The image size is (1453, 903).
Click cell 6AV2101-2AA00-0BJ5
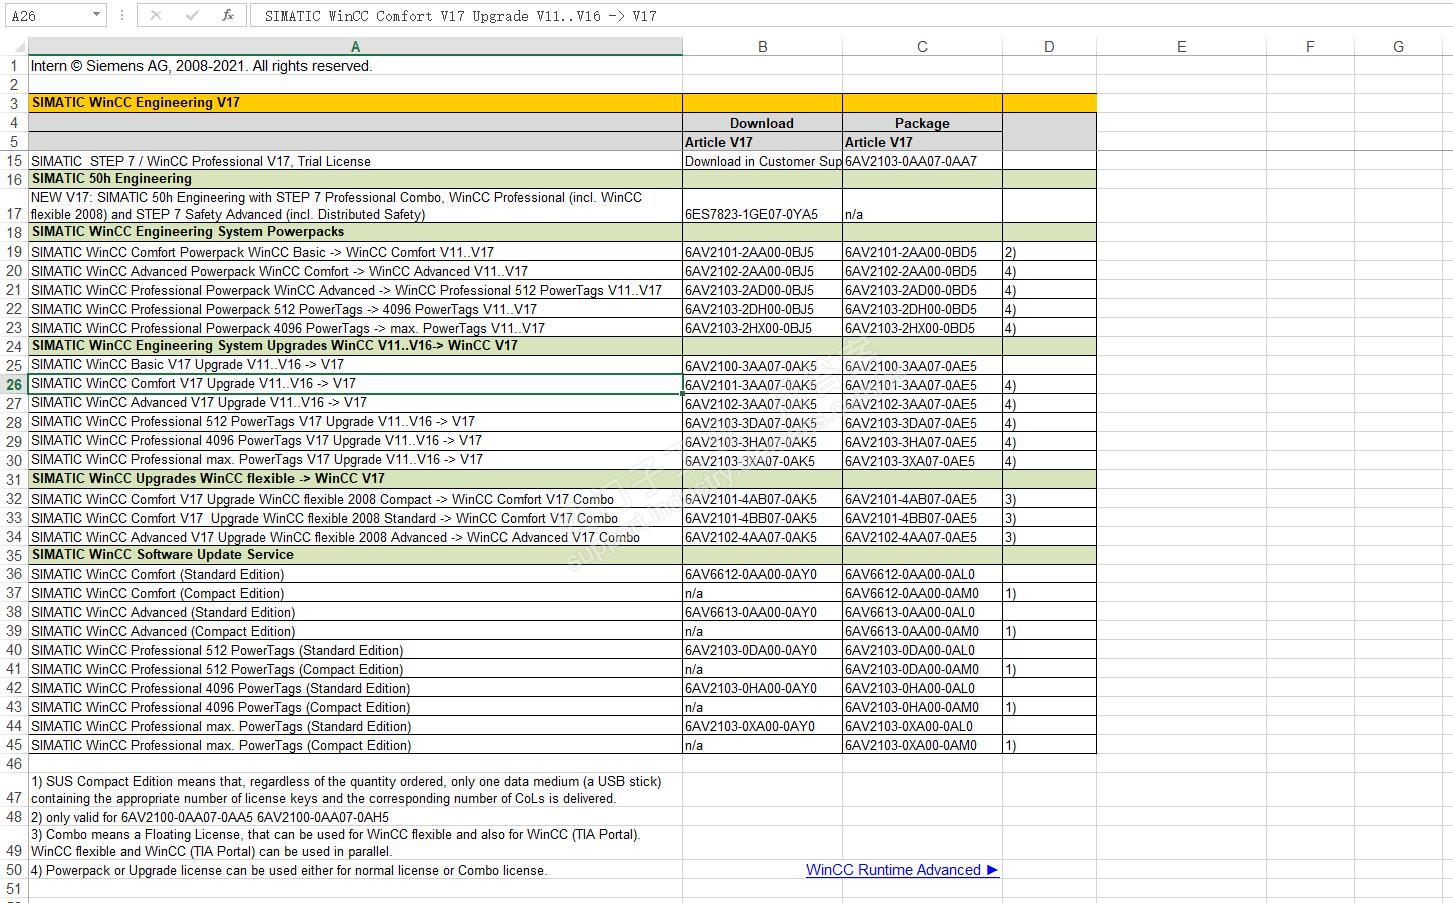coord(762,252)
